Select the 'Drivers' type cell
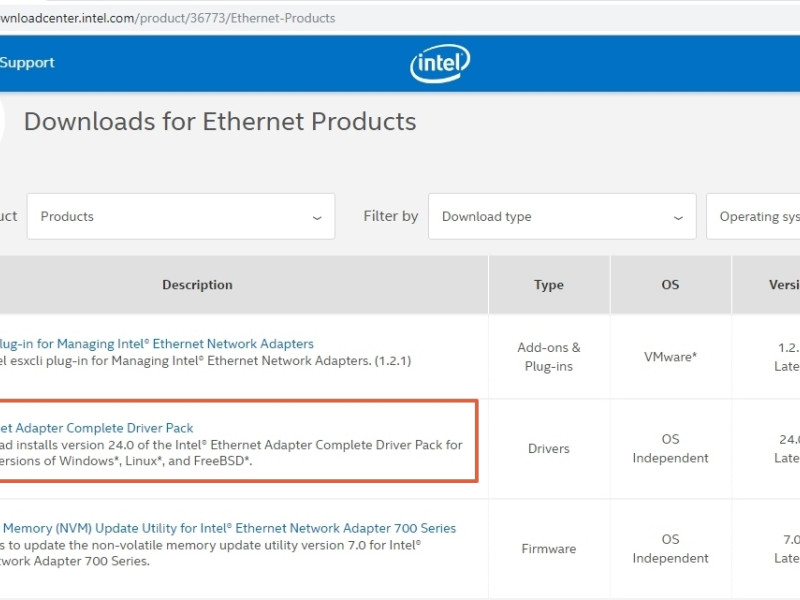The height and width of the screenshot is (600, 800). [549, 448]
